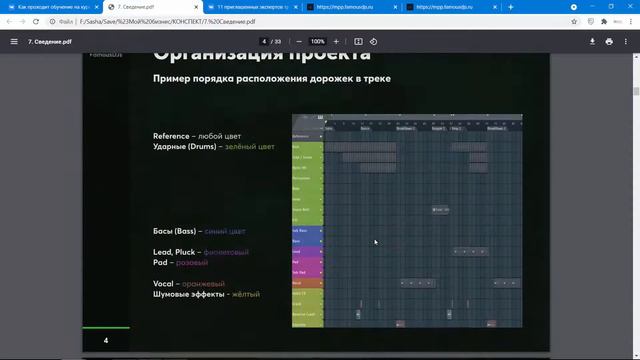Click the 'Pad – розовый' text line

pos(180,262)
